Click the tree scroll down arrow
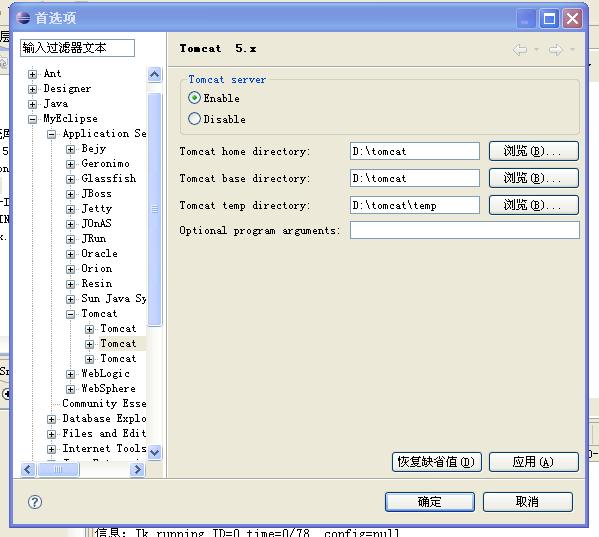The image size is (599, 537). click(154, 453)
